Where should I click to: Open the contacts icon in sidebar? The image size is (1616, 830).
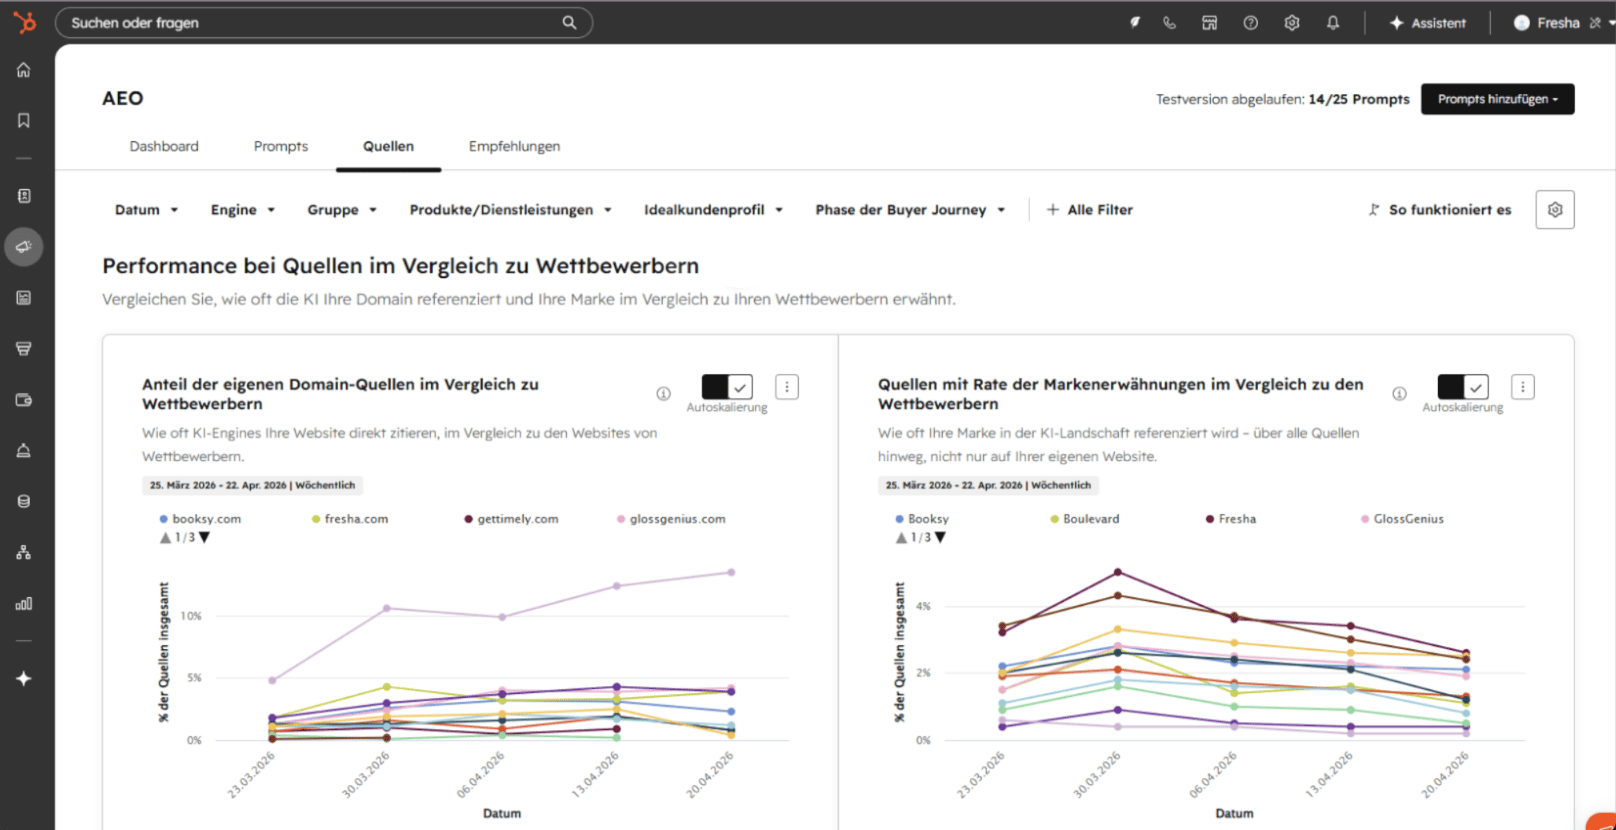tap(23, 196)
